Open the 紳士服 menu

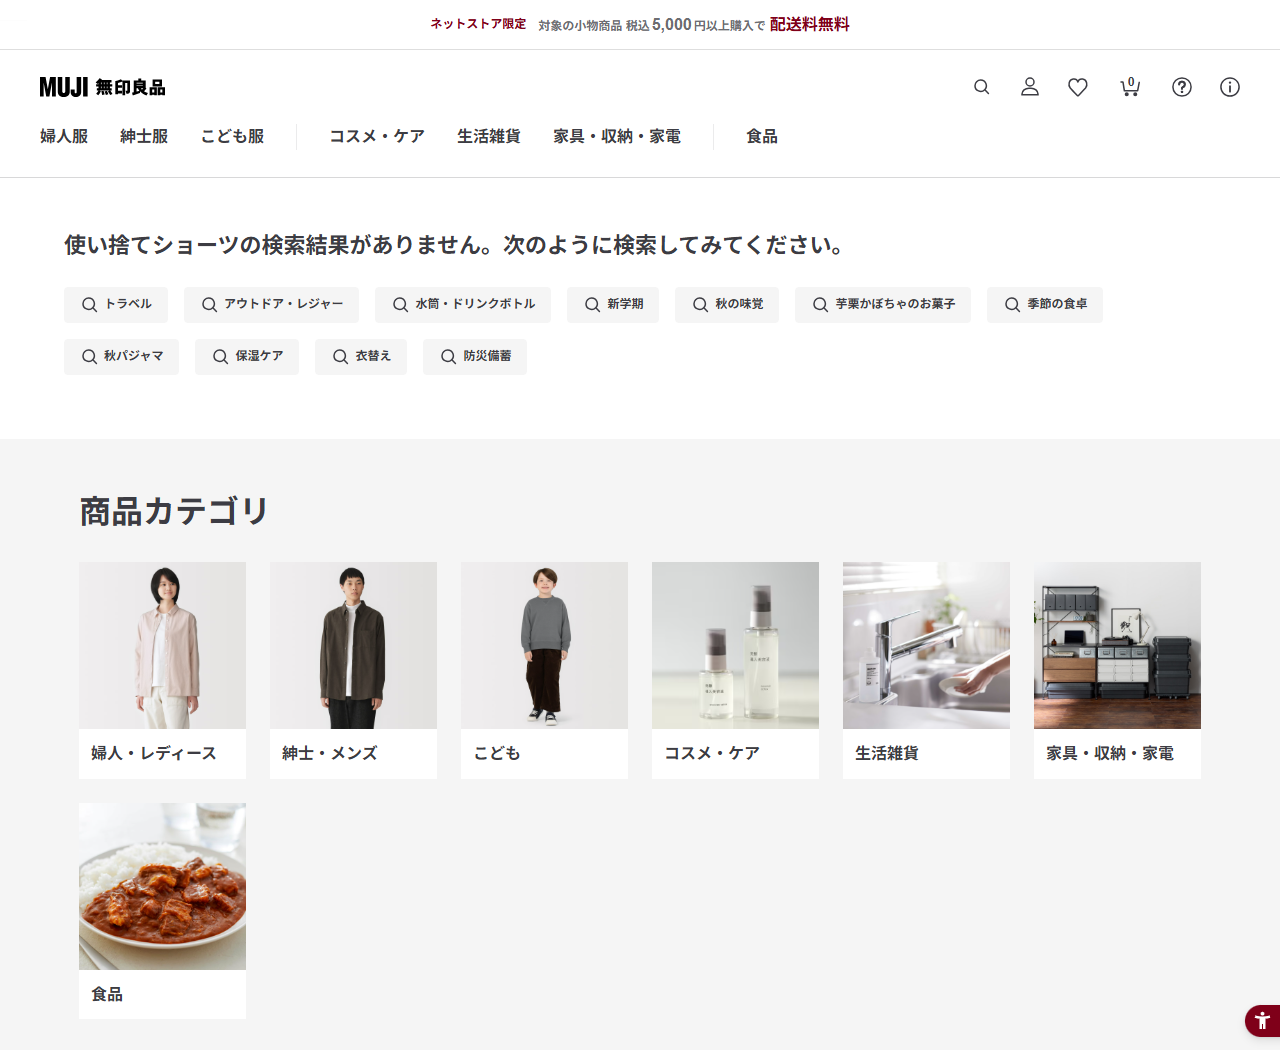pos(144,136)
